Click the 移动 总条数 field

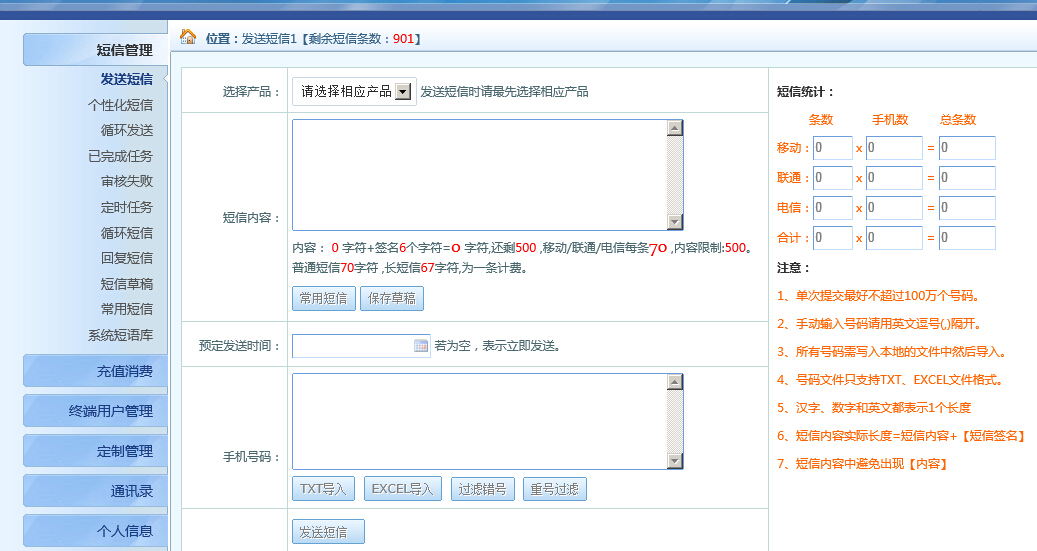pyautogui.click(x=967, y=148)
